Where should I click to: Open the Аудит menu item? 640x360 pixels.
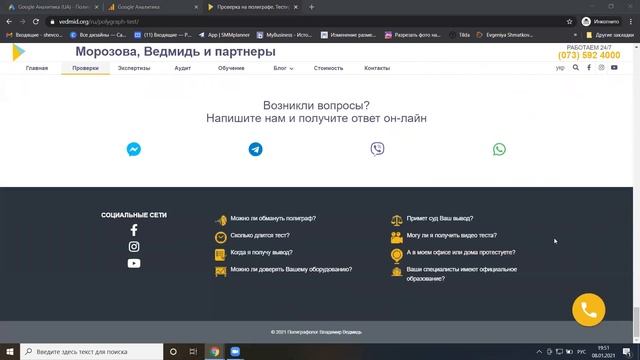pos(182,68)
